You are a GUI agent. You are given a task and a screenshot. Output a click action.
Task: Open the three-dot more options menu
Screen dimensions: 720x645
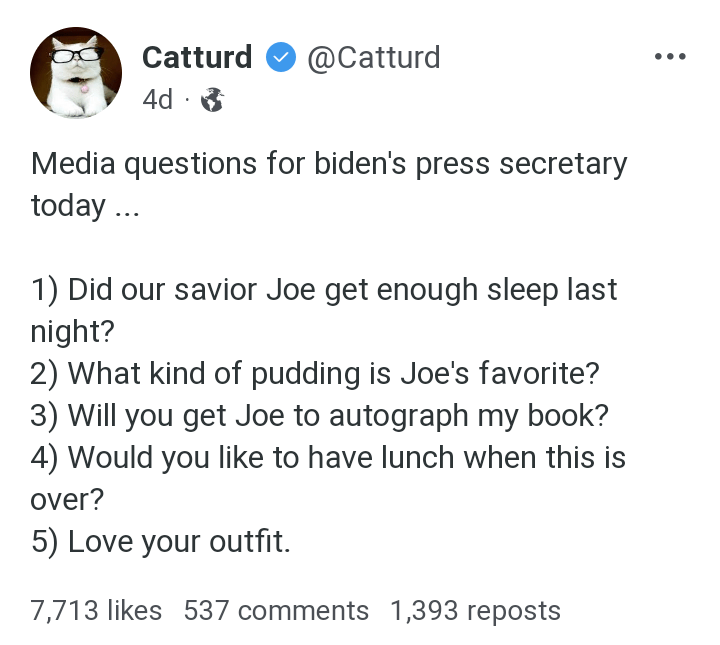click(x=669, y=57)
